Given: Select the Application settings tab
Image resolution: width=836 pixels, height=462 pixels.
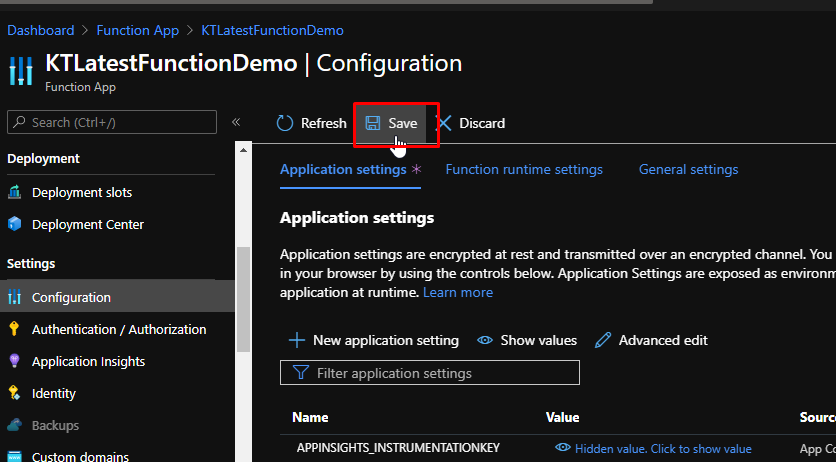Looking at the screenshot, I should [x=350, y=169].
